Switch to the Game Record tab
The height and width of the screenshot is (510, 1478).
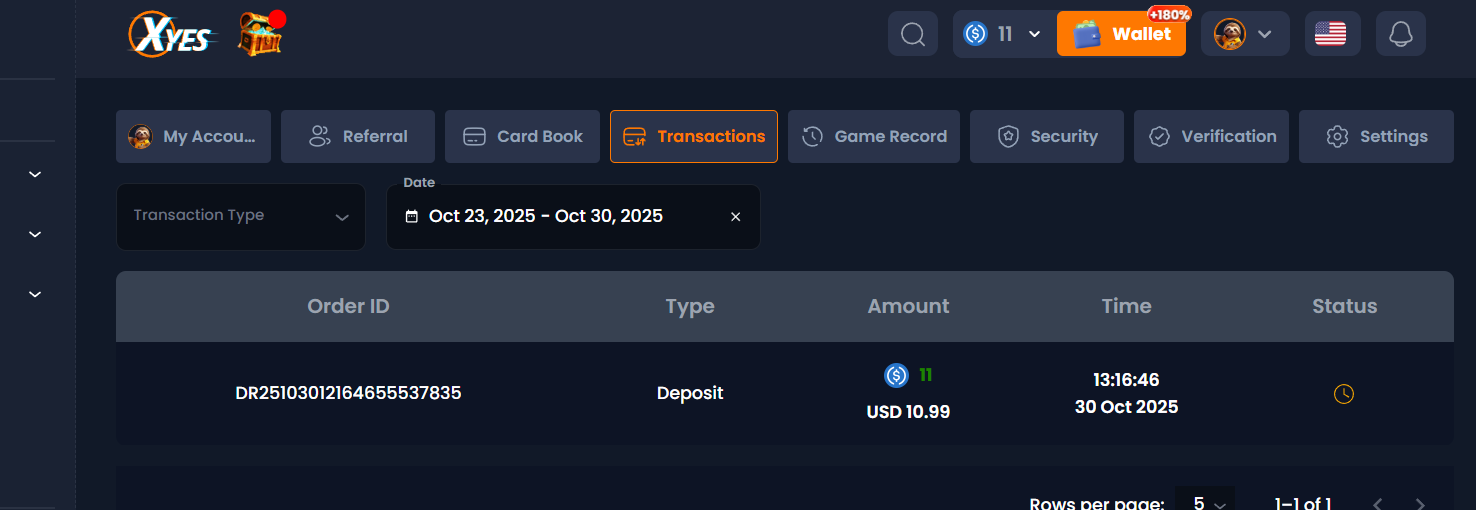pyautogui.click(x=874, y=137)
